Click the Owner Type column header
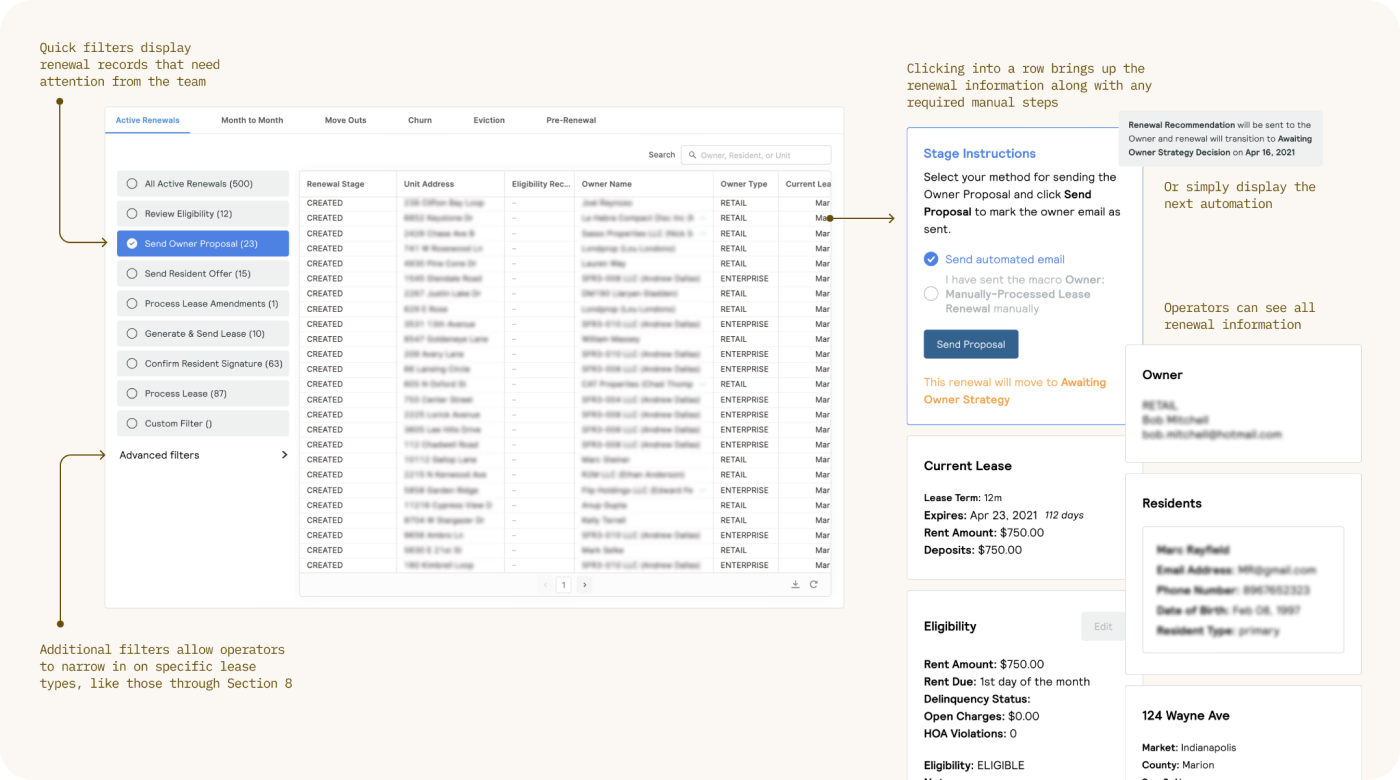Image resolution: width=1400 pixels, height=780 pixels. pyautogui.click(x=744, y=184)
